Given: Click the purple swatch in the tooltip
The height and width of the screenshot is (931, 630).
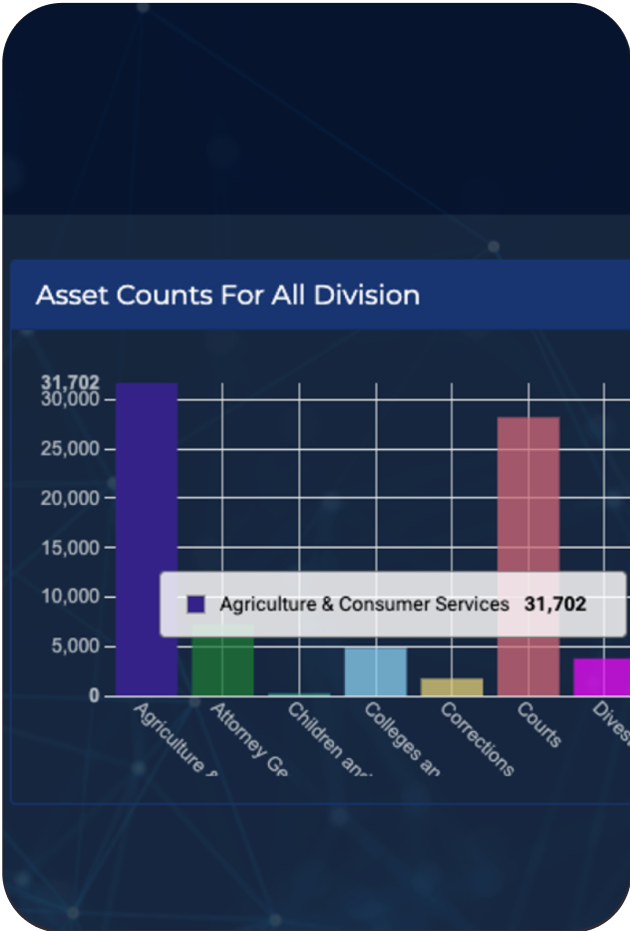Looking at the screenshot, I should (196, 604).
